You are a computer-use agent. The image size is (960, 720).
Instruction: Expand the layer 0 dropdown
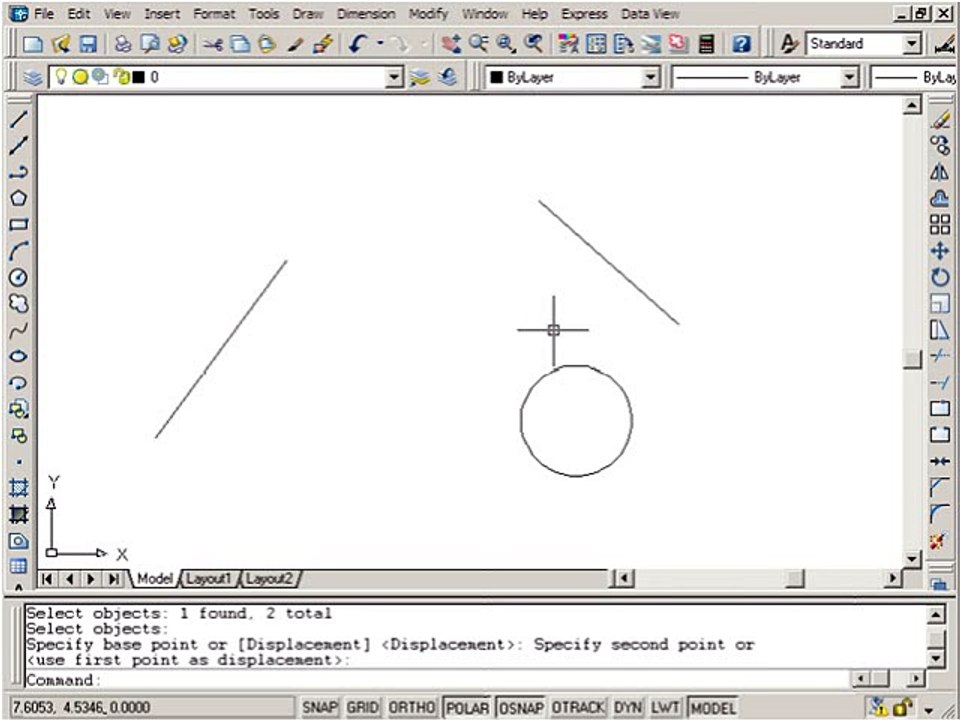click(395, 77)
